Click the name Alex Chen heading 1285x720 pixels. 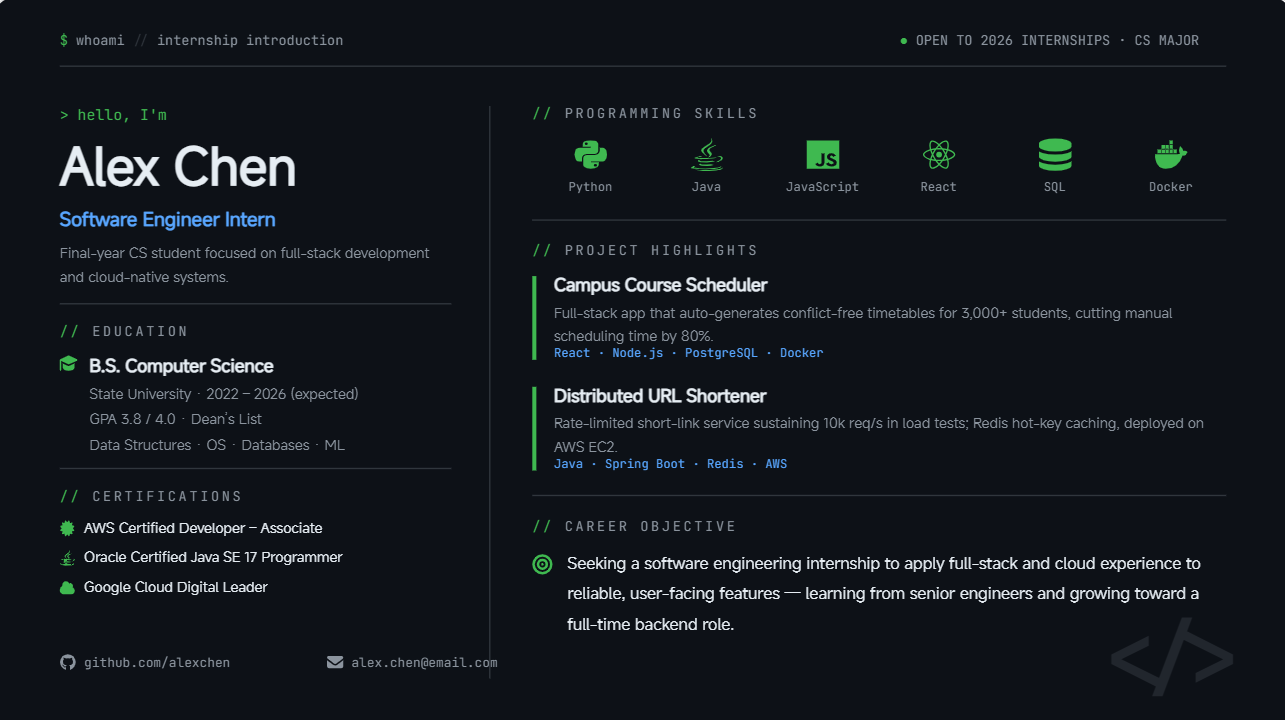(x=178, y=167)
